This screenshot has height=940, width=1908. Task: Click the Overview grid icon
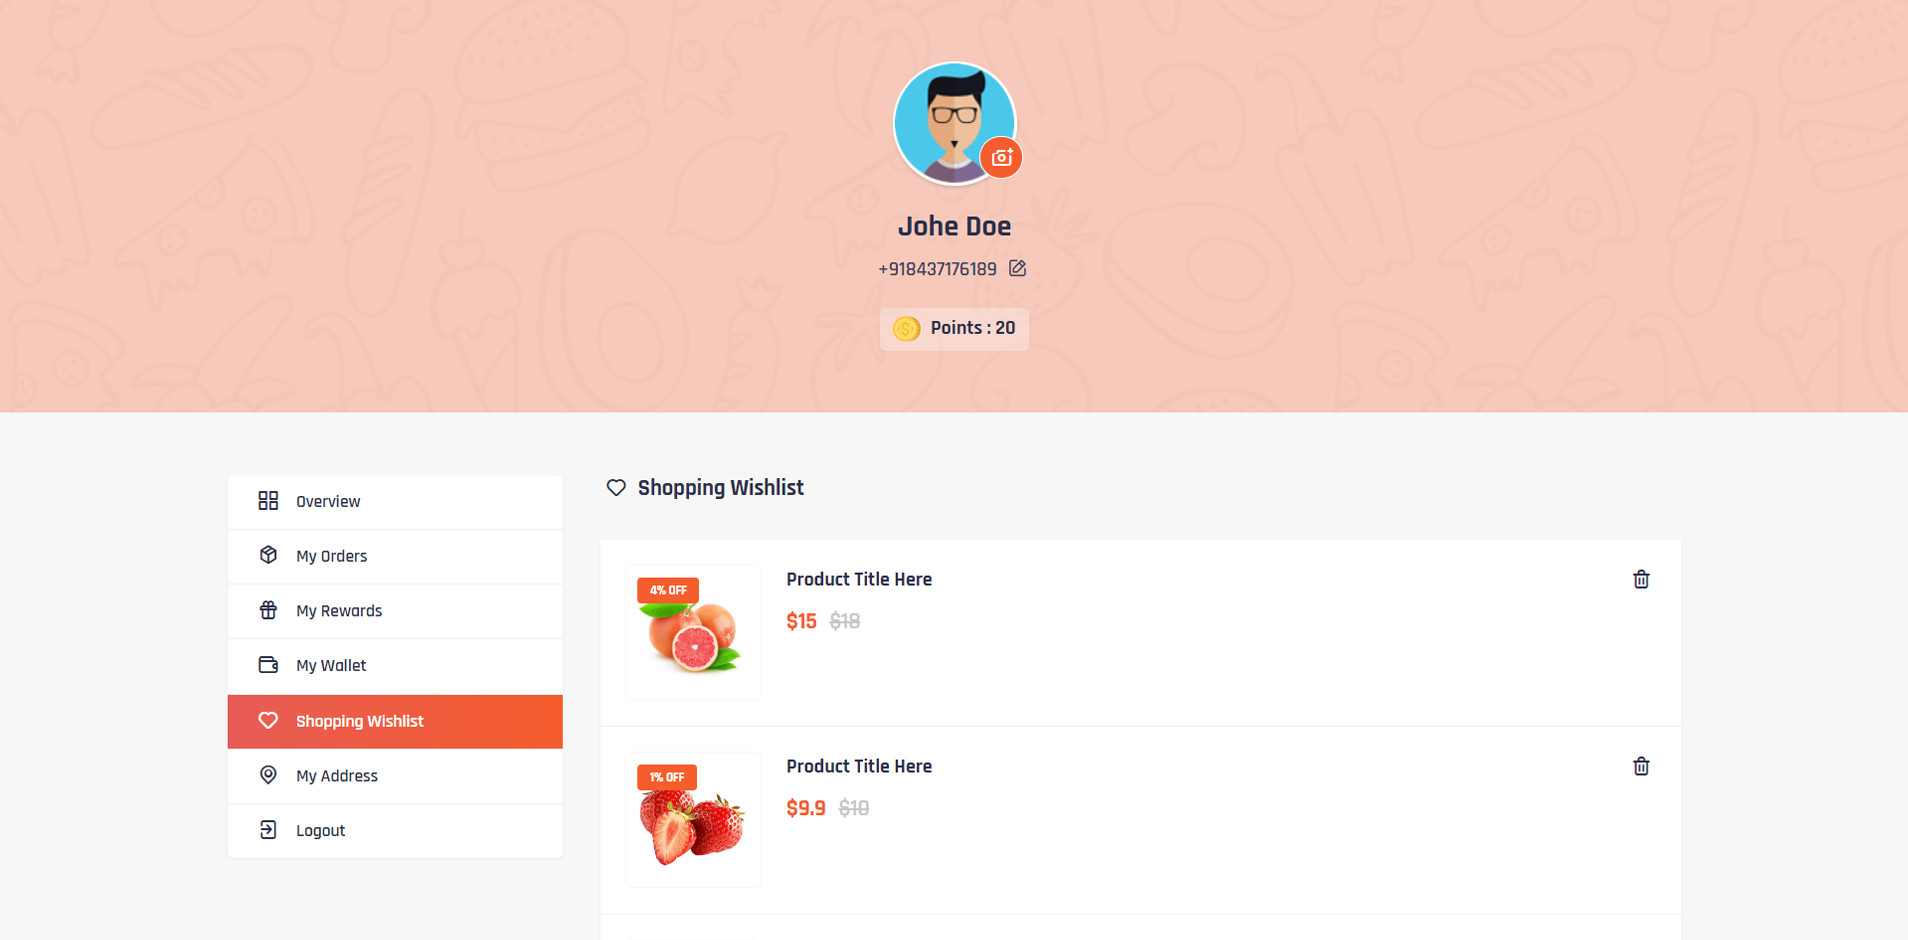[x=268, y=501]
